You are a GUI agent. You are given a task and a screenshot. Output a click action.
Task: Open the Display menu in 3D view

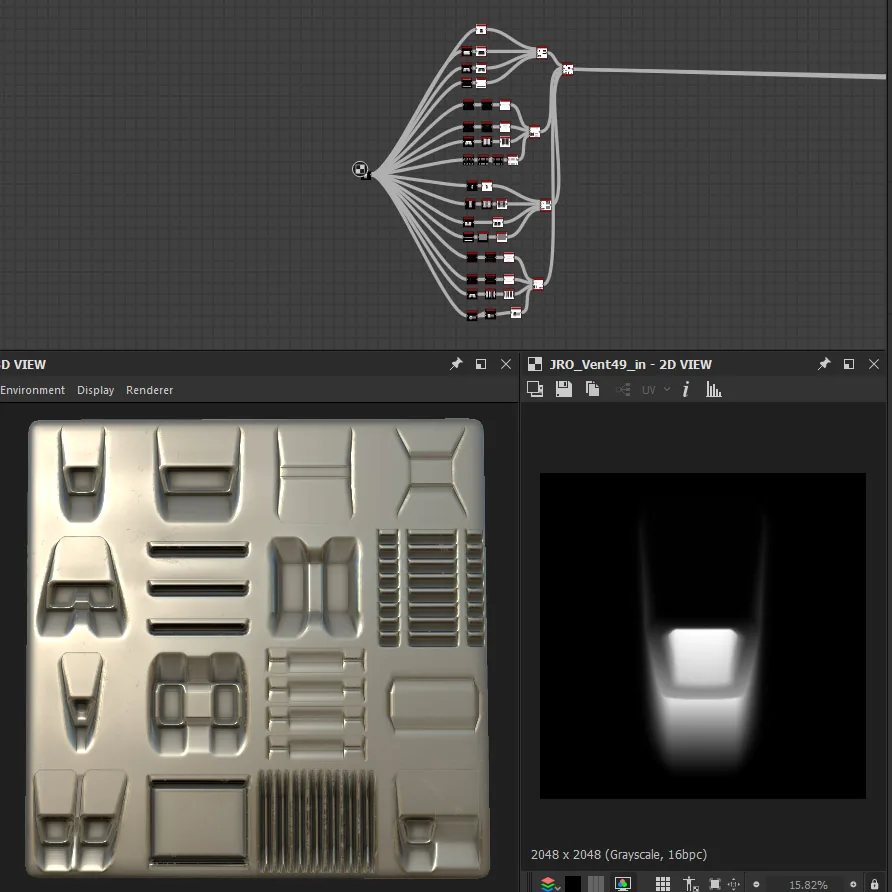96,390
